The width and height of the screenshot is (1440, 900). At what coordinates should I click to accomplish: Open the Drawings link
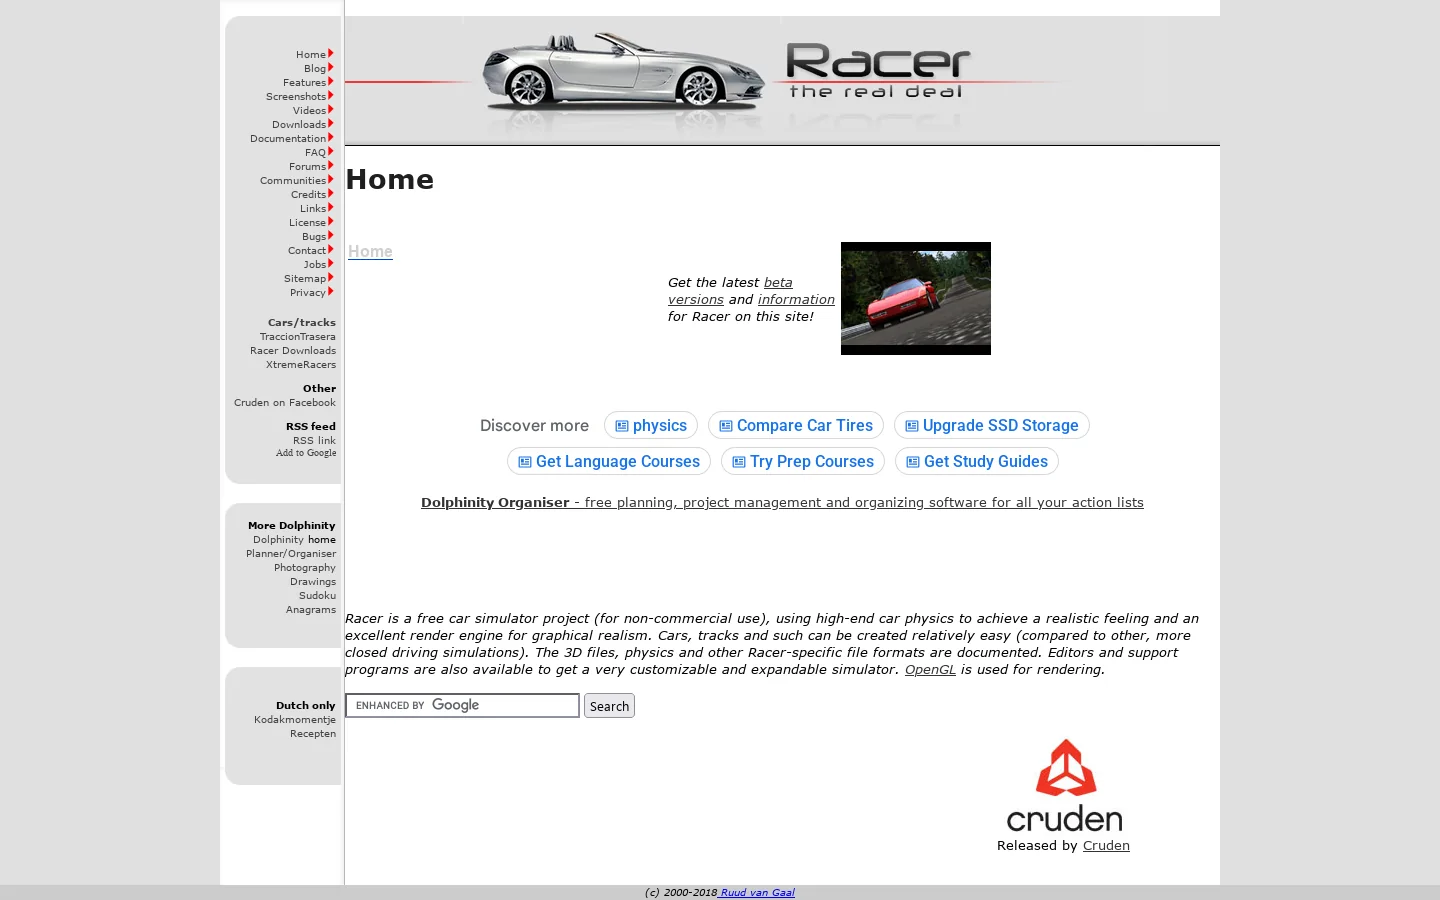click(313, 582)
